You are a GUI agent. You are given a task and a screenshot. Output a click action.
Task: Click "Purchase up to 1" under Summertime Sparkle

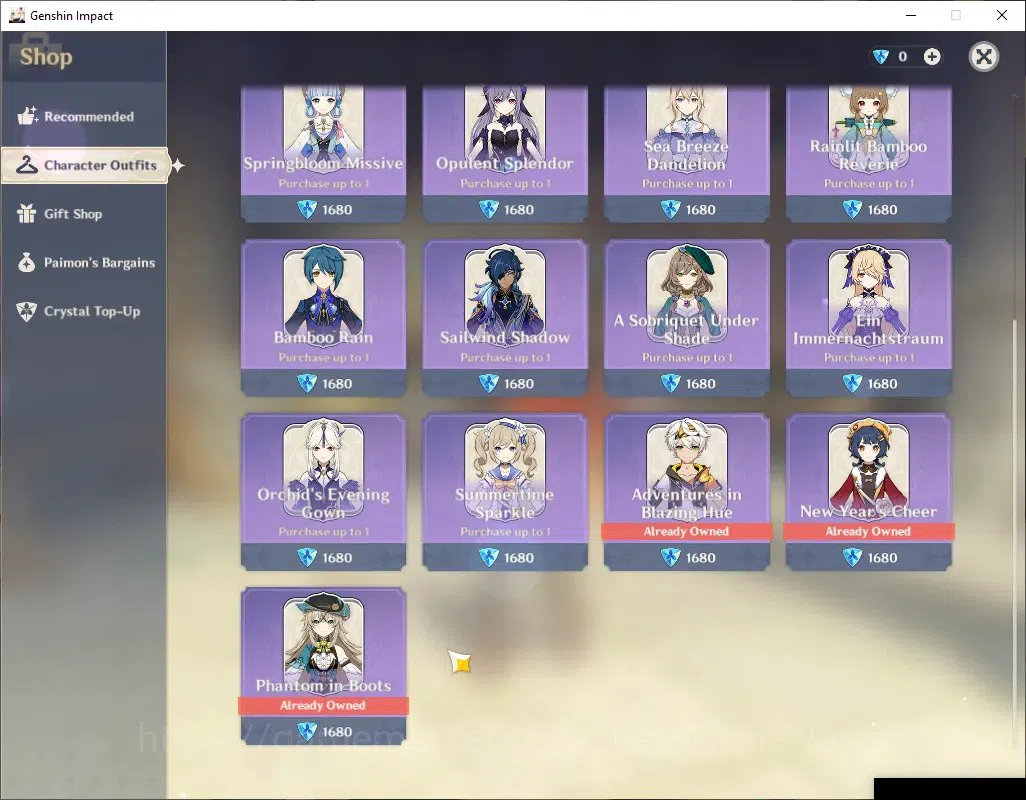tap(505, 532)
